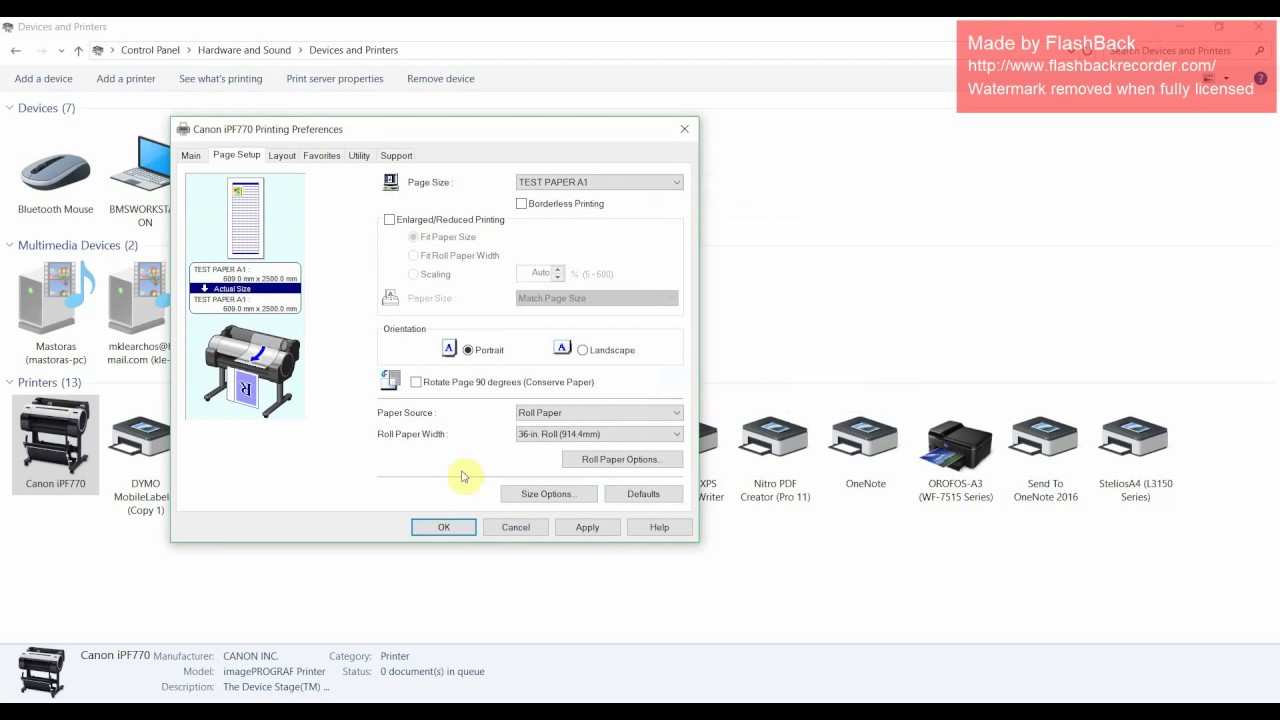Image resolution: width=1280 pixels, height=720 pixels.
Task: Open the Paper Source dropdown
Action: [x=599, y=412]
